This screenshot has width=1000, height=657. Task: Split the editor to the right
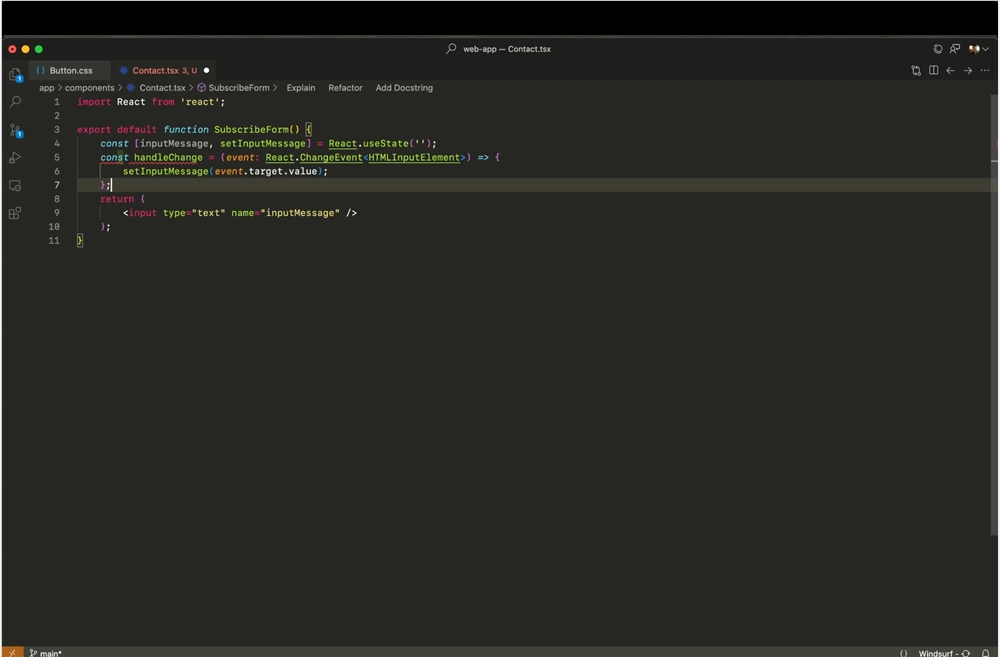point(933,71)
